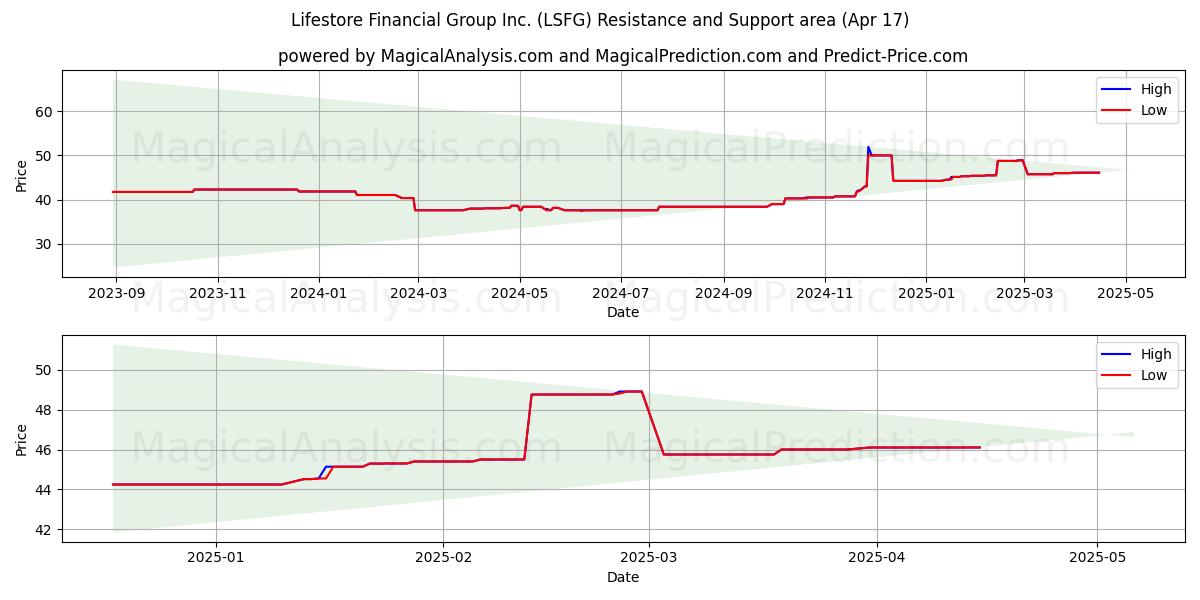Click the chart title mentioning Lifestore Financial Group

pyautogui.click(x=600, y=20)
